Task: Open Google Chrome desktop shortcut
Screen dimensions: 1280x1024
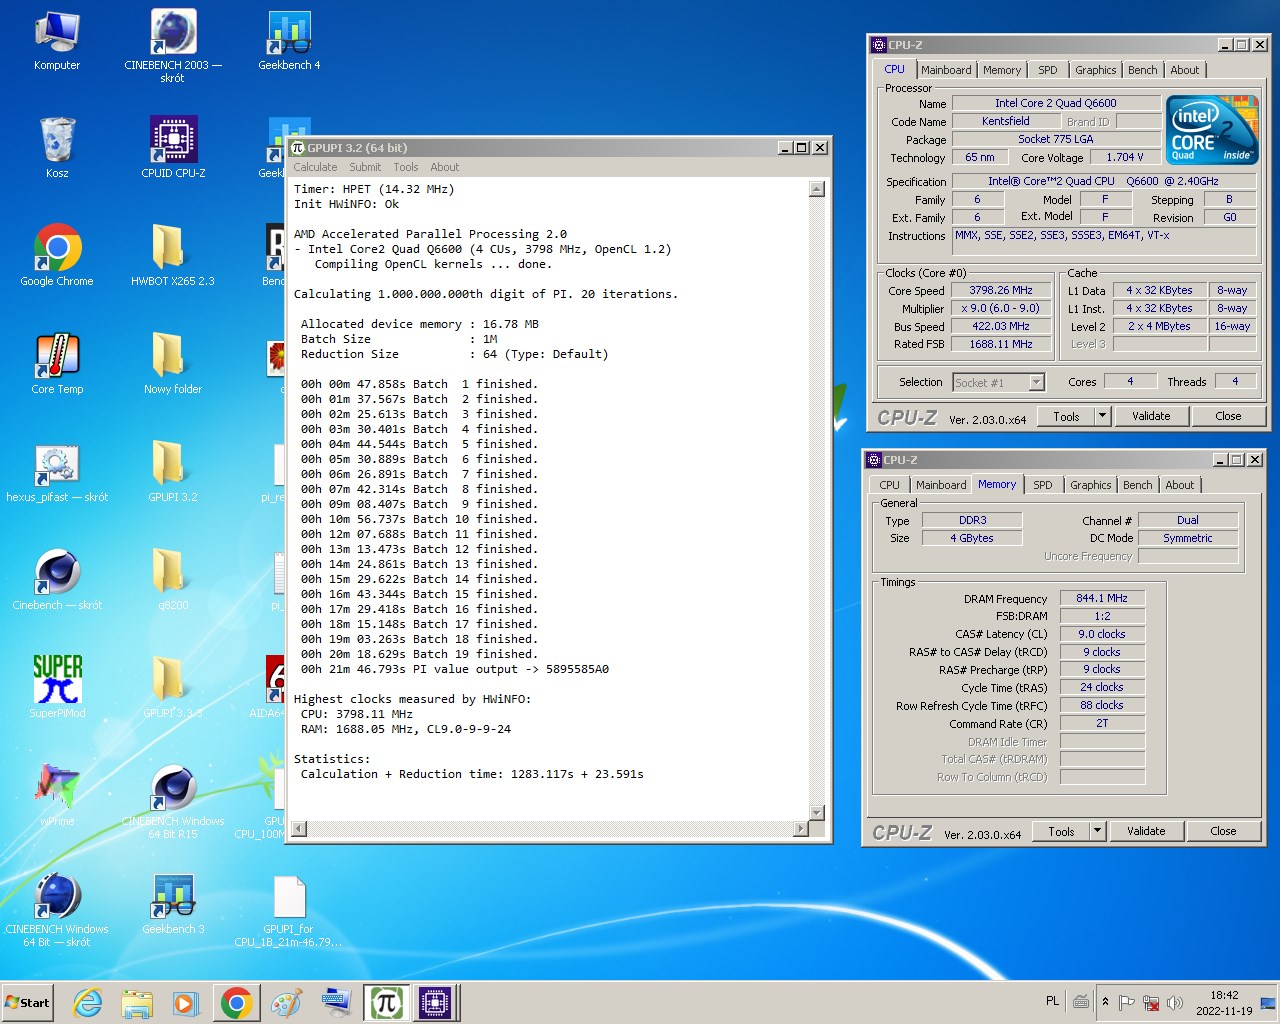Action: (57, 256)
